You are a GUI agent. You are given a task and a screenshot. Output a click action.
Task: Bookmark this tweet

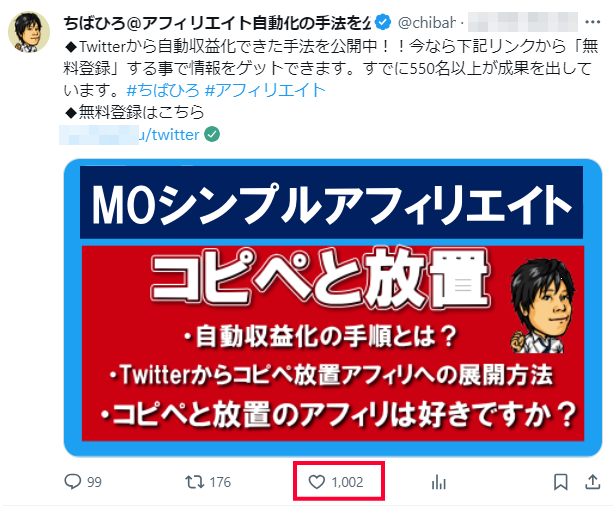(560, 482)
